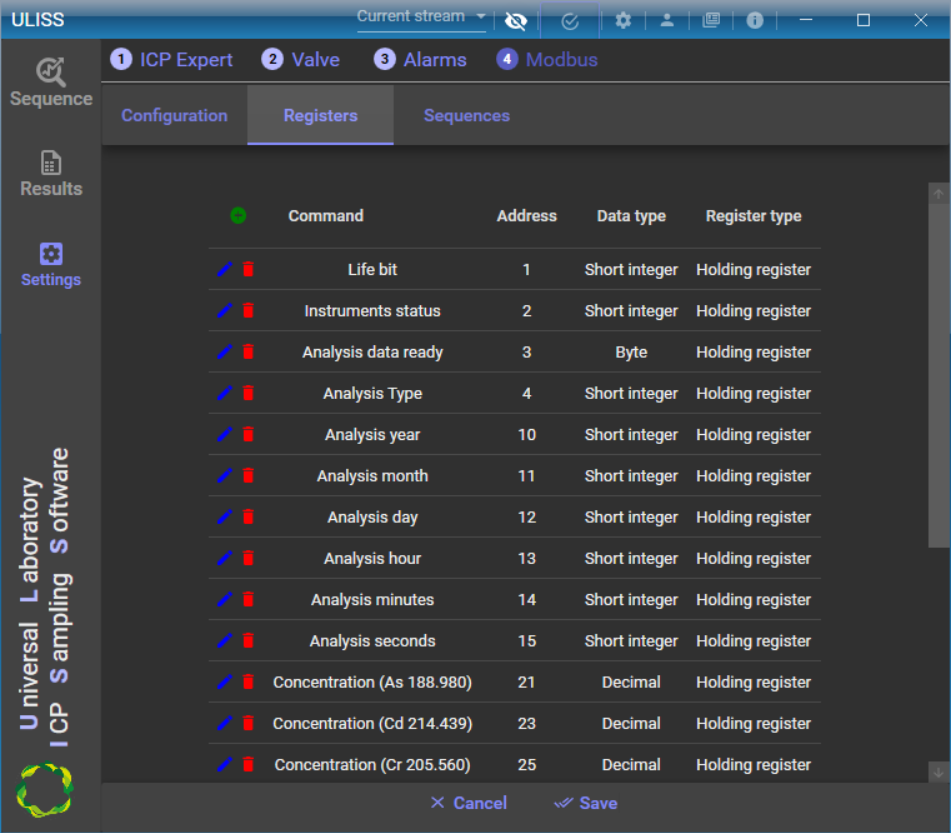Click the Cancel button
Screen dimensions: 951x833
coord(468,803)
